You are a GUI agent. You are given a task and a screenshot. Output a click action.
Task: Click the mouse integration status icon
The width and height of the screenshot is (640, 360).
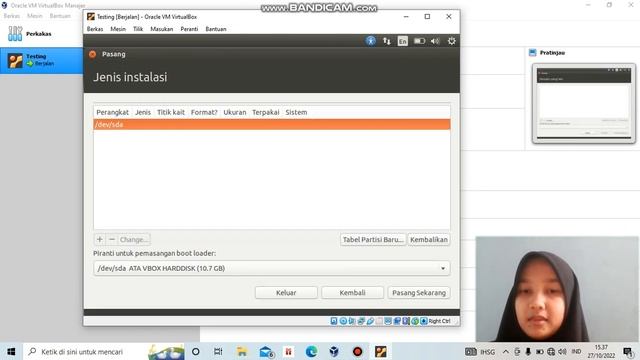(x=415, y=321)
